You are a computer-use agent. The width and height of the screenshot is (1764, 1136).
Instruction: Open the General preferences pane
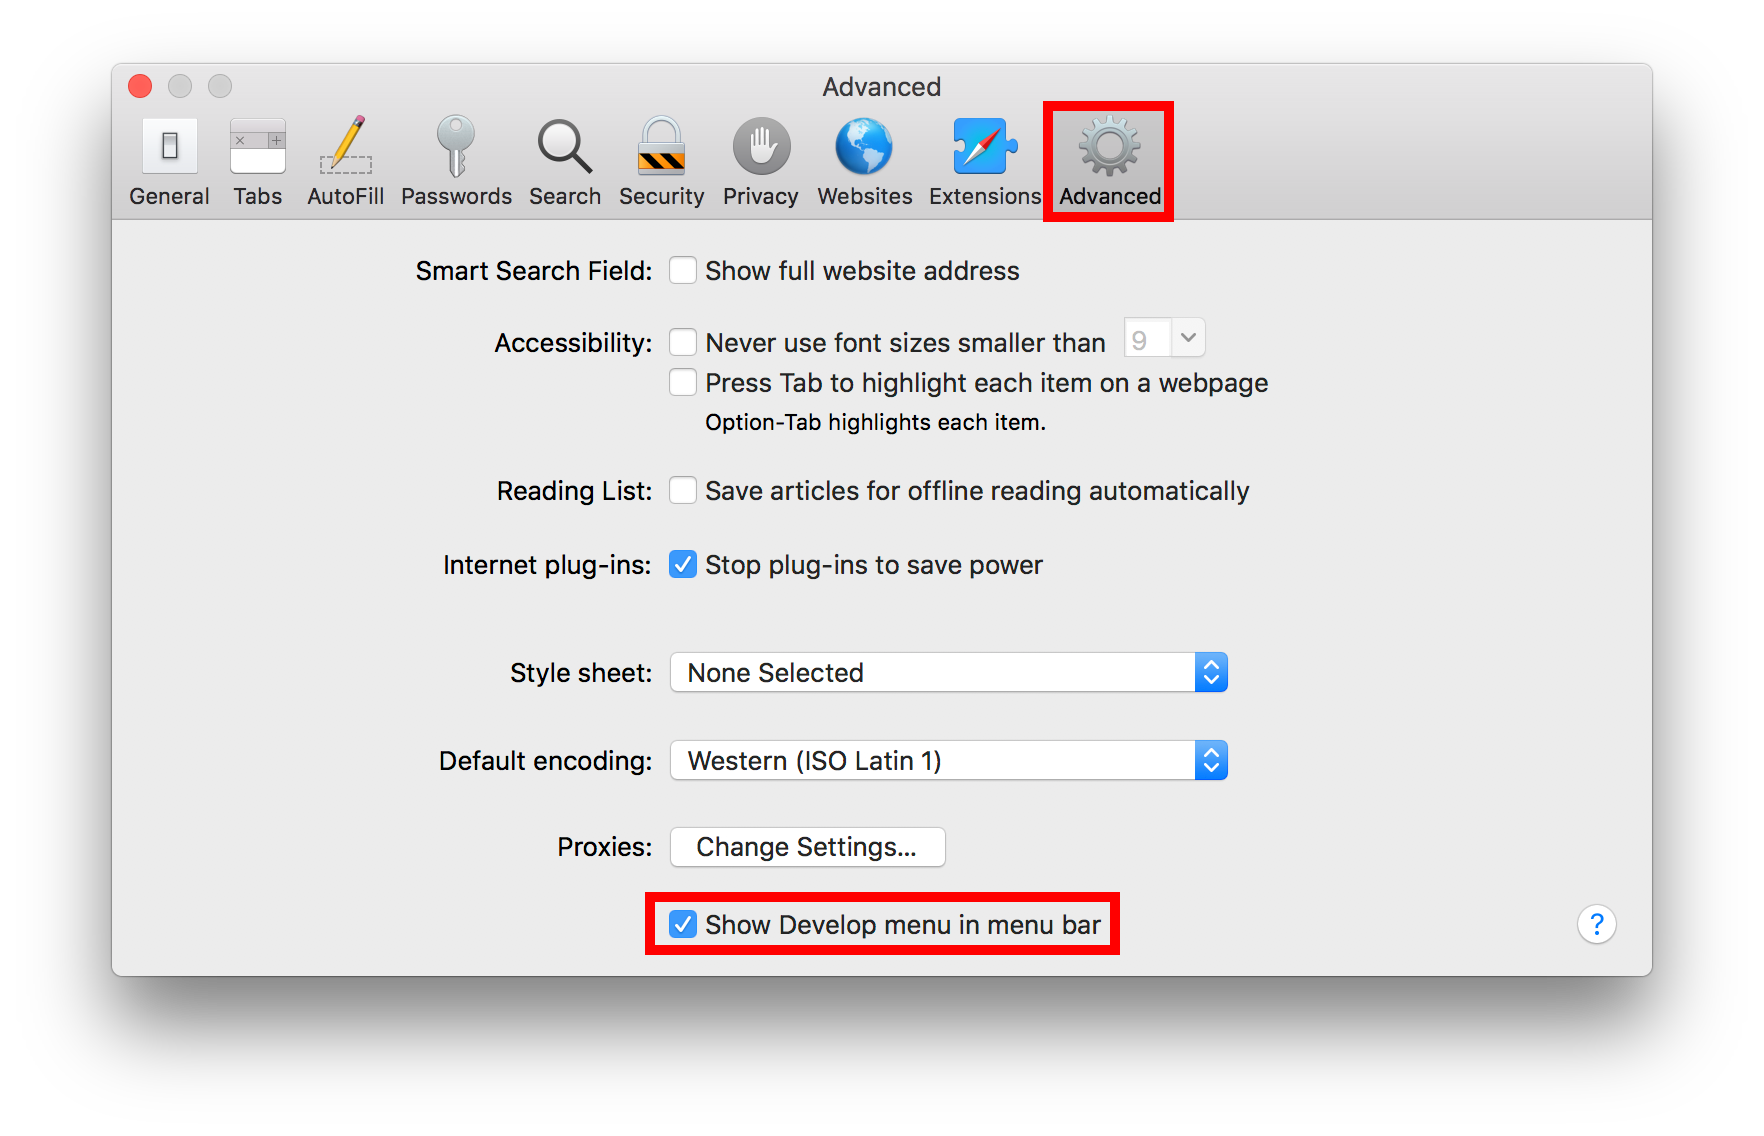169,160
